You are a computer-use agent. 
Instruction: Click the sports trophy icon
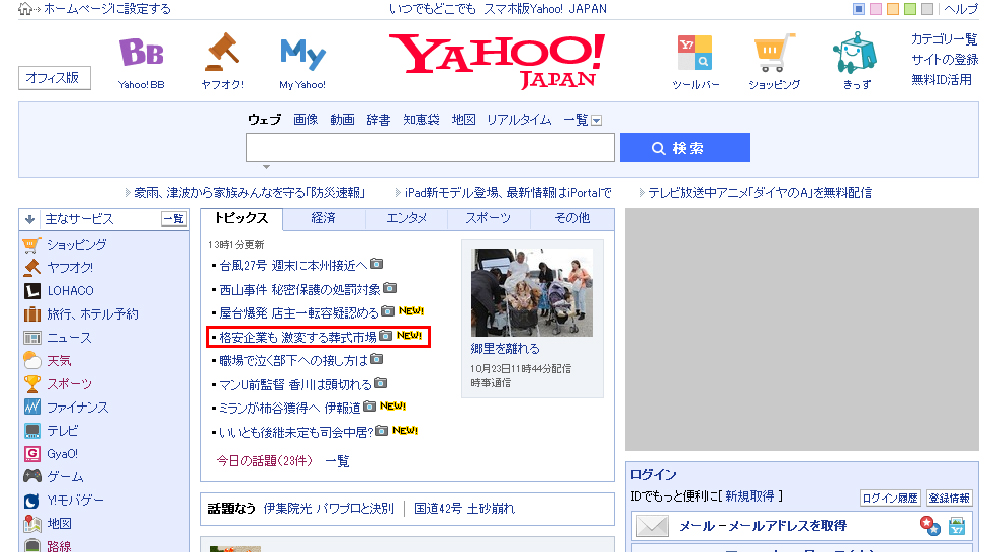pyautogui.click(x=32, y=384)
